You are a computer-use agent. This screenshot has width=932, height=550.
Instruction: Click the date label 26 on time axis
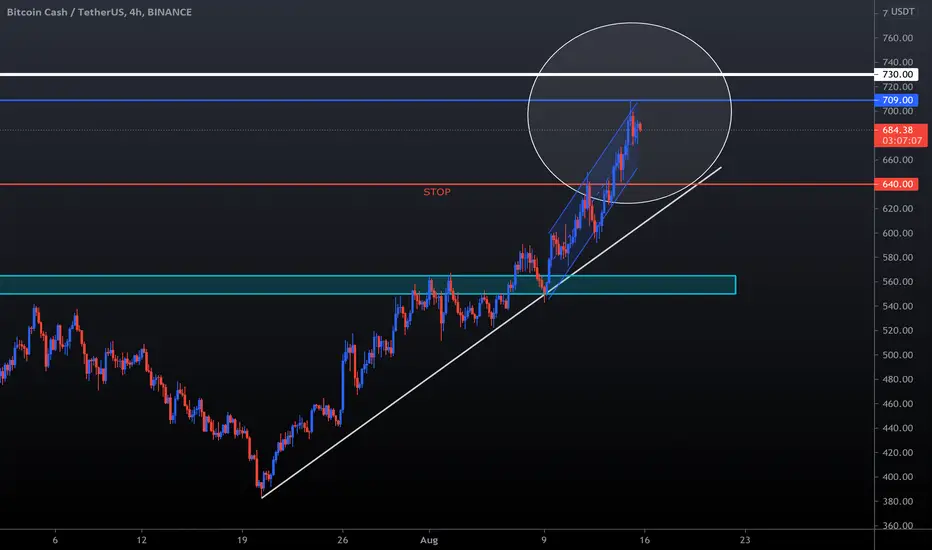tap(342, 540)
